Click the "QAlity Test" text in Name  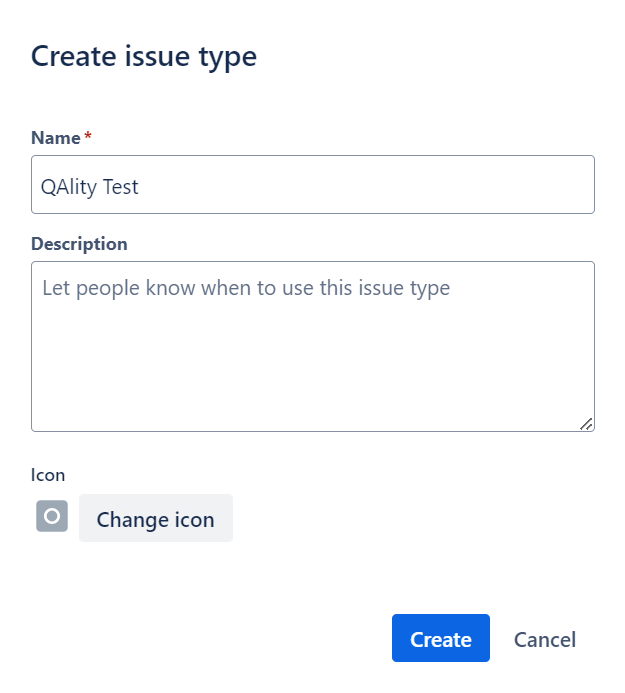click(89, 187)
